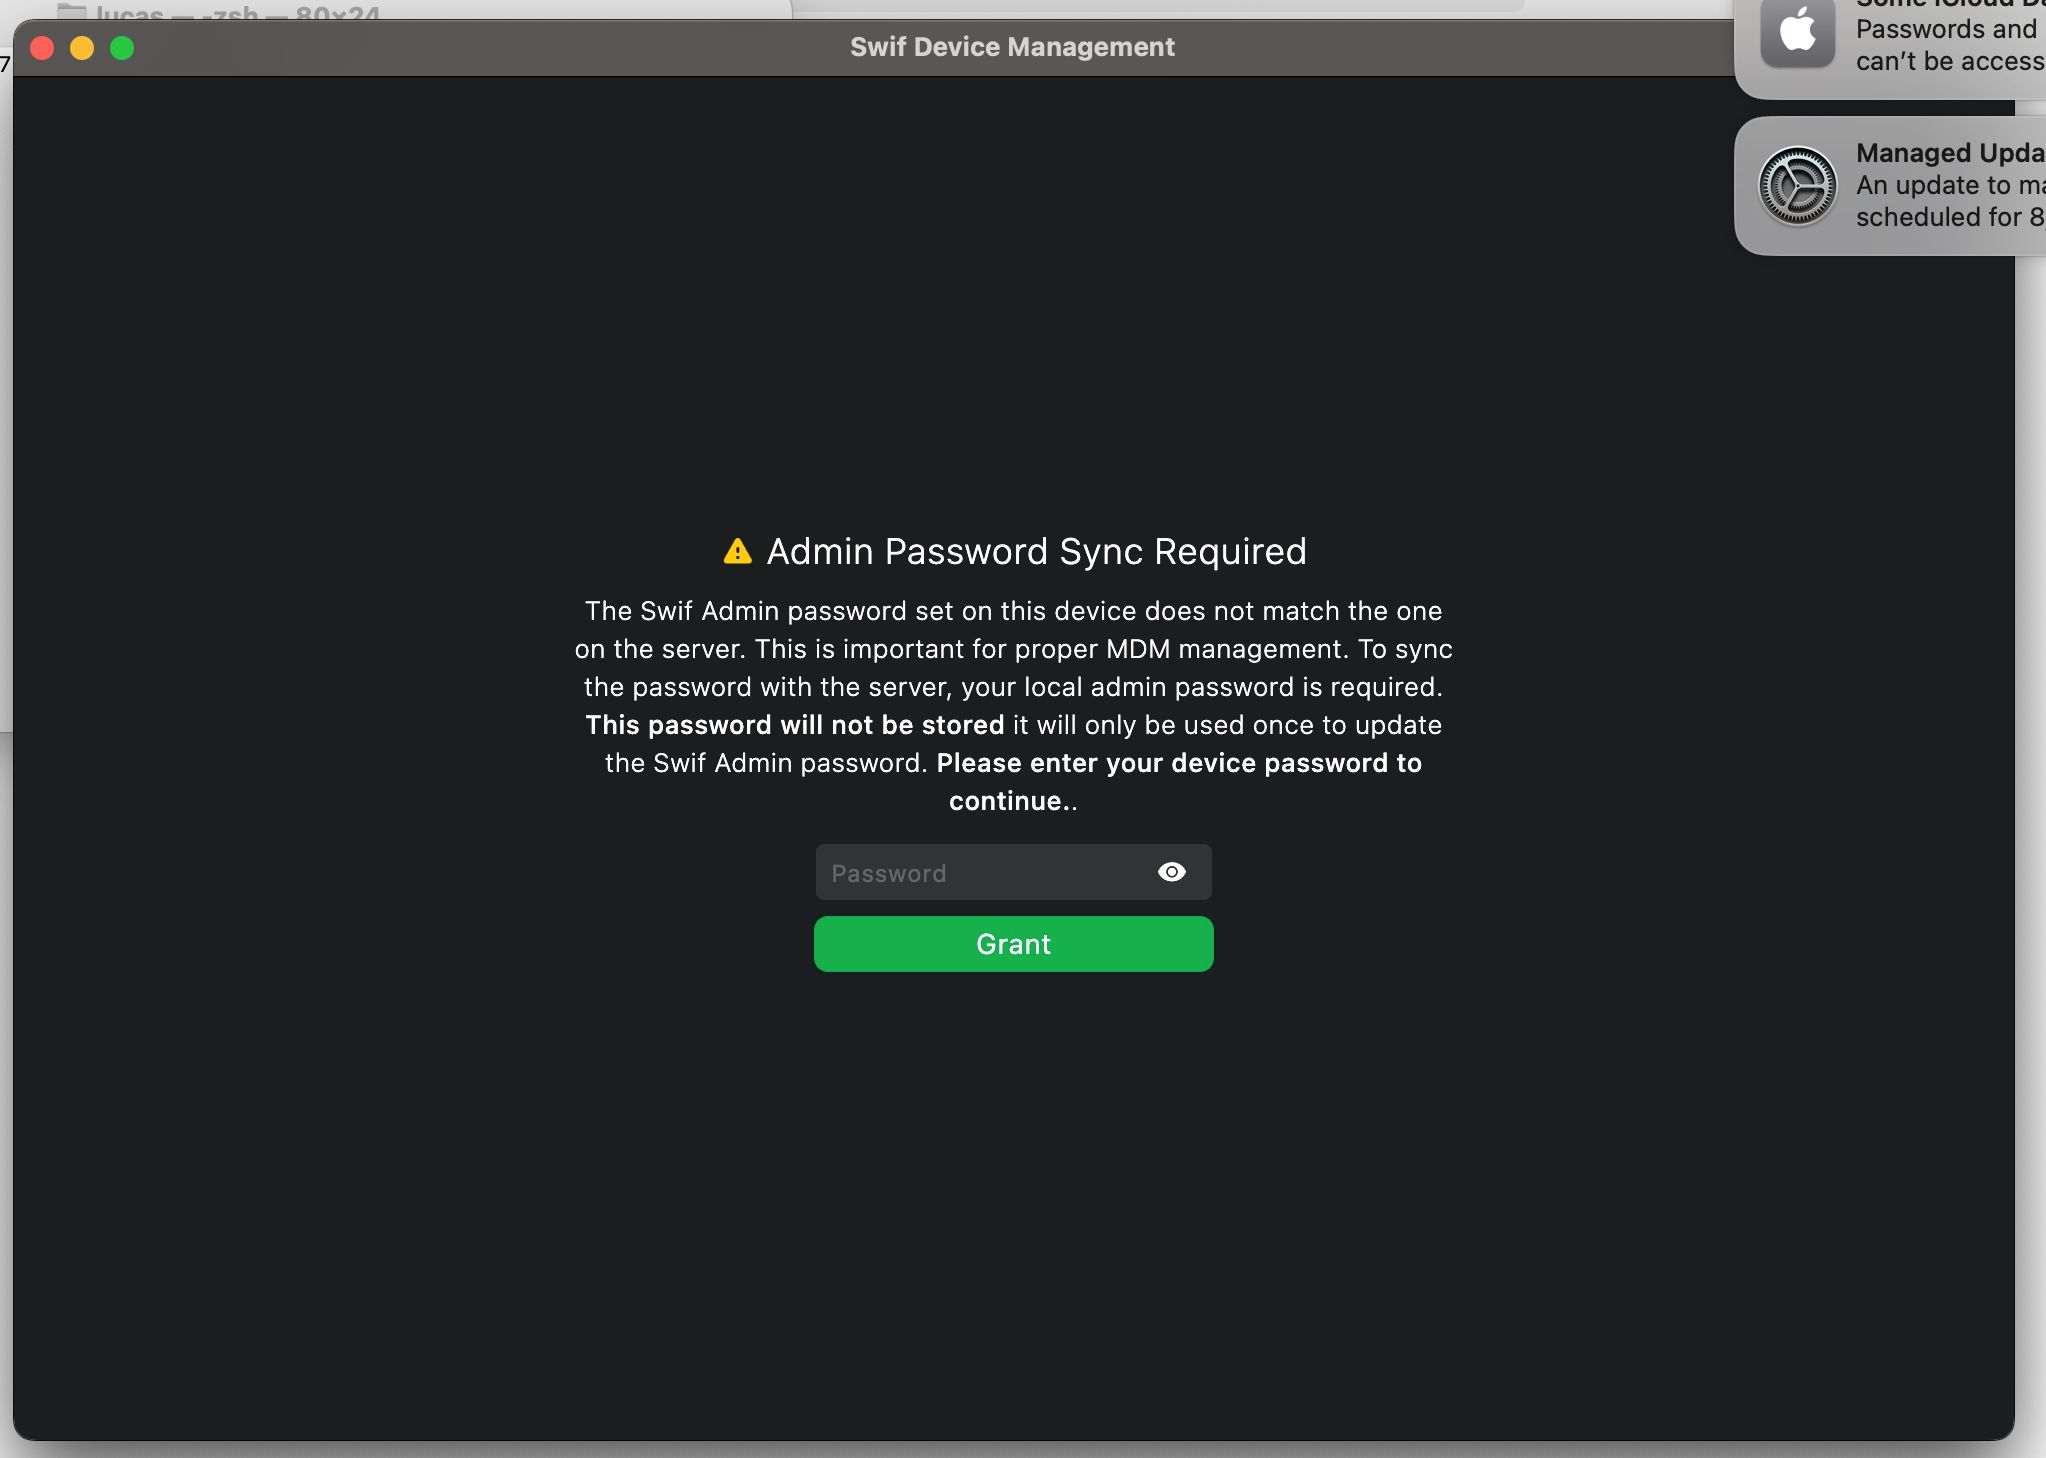2046x1458 pixels.
Task: Click the Admin Password Sync Required heading
Action: pyautogui.click(x=1036, y=551)
